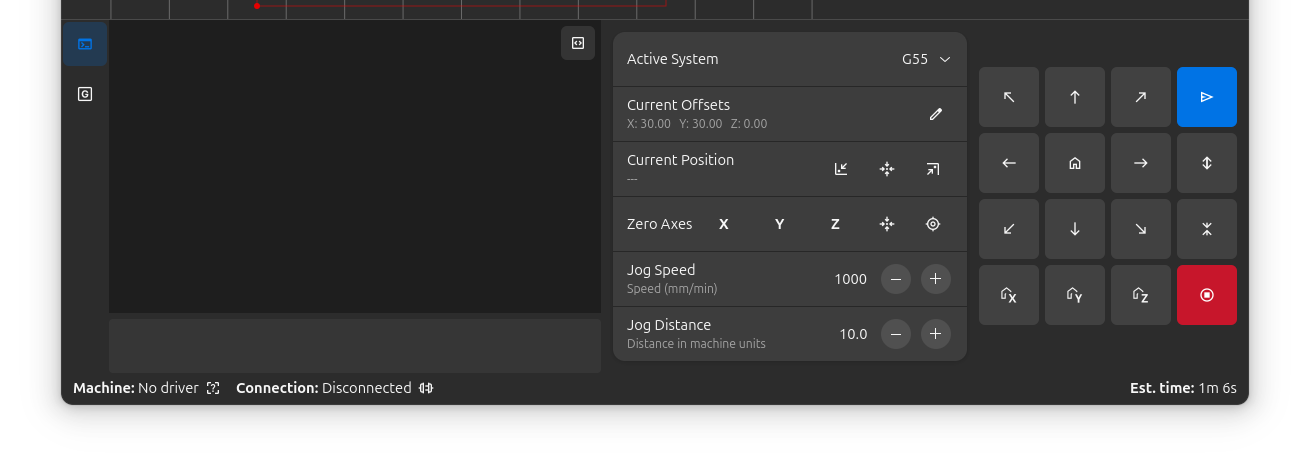Switch to the G-code tab in sidebar

point(85,94)
